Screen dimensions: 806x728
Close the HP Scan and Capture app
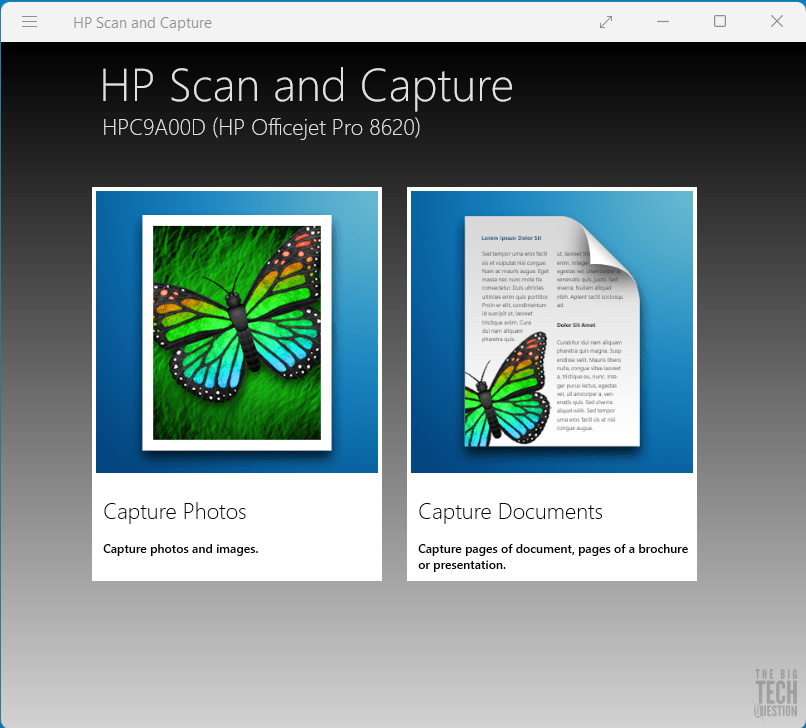tap(777, 21)
